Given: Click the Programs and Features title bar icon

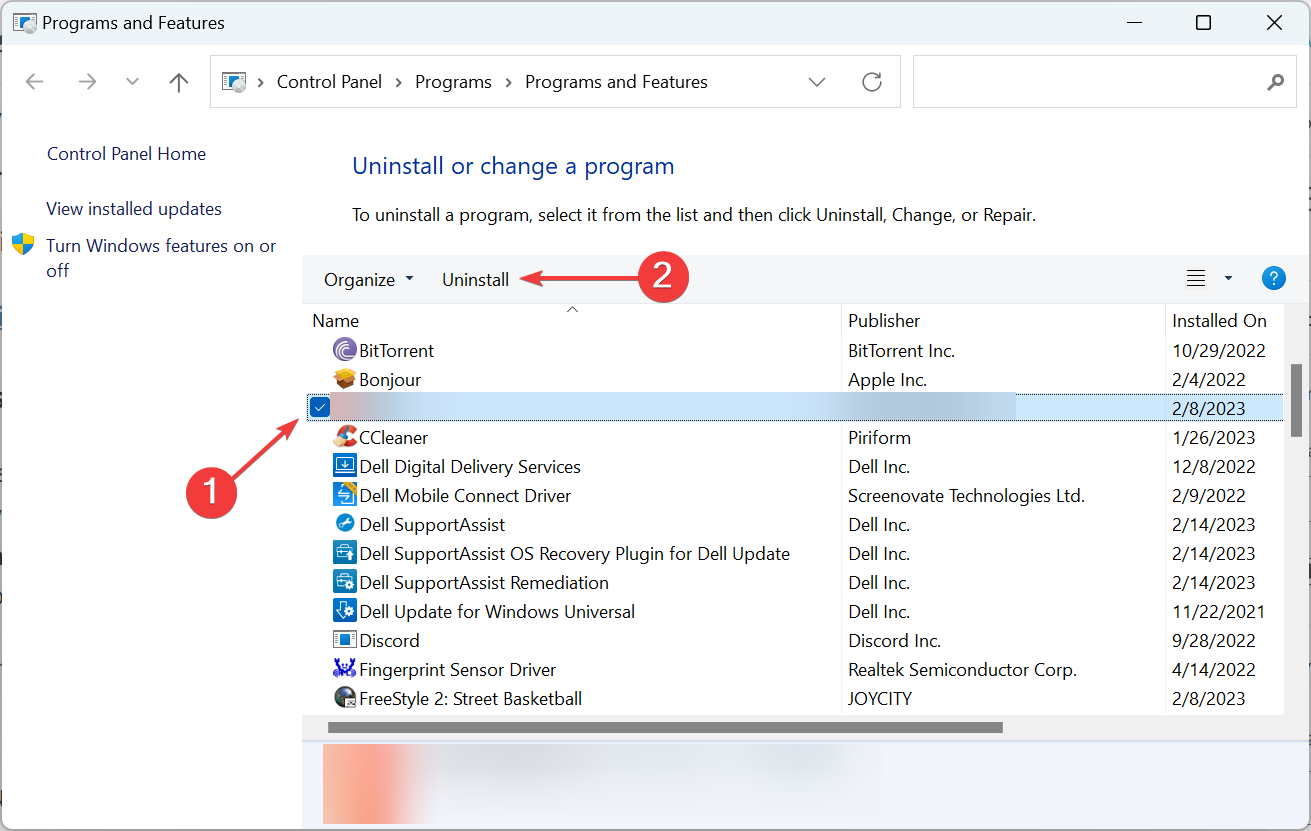Looking at the screenshot, I should point(24,22).
